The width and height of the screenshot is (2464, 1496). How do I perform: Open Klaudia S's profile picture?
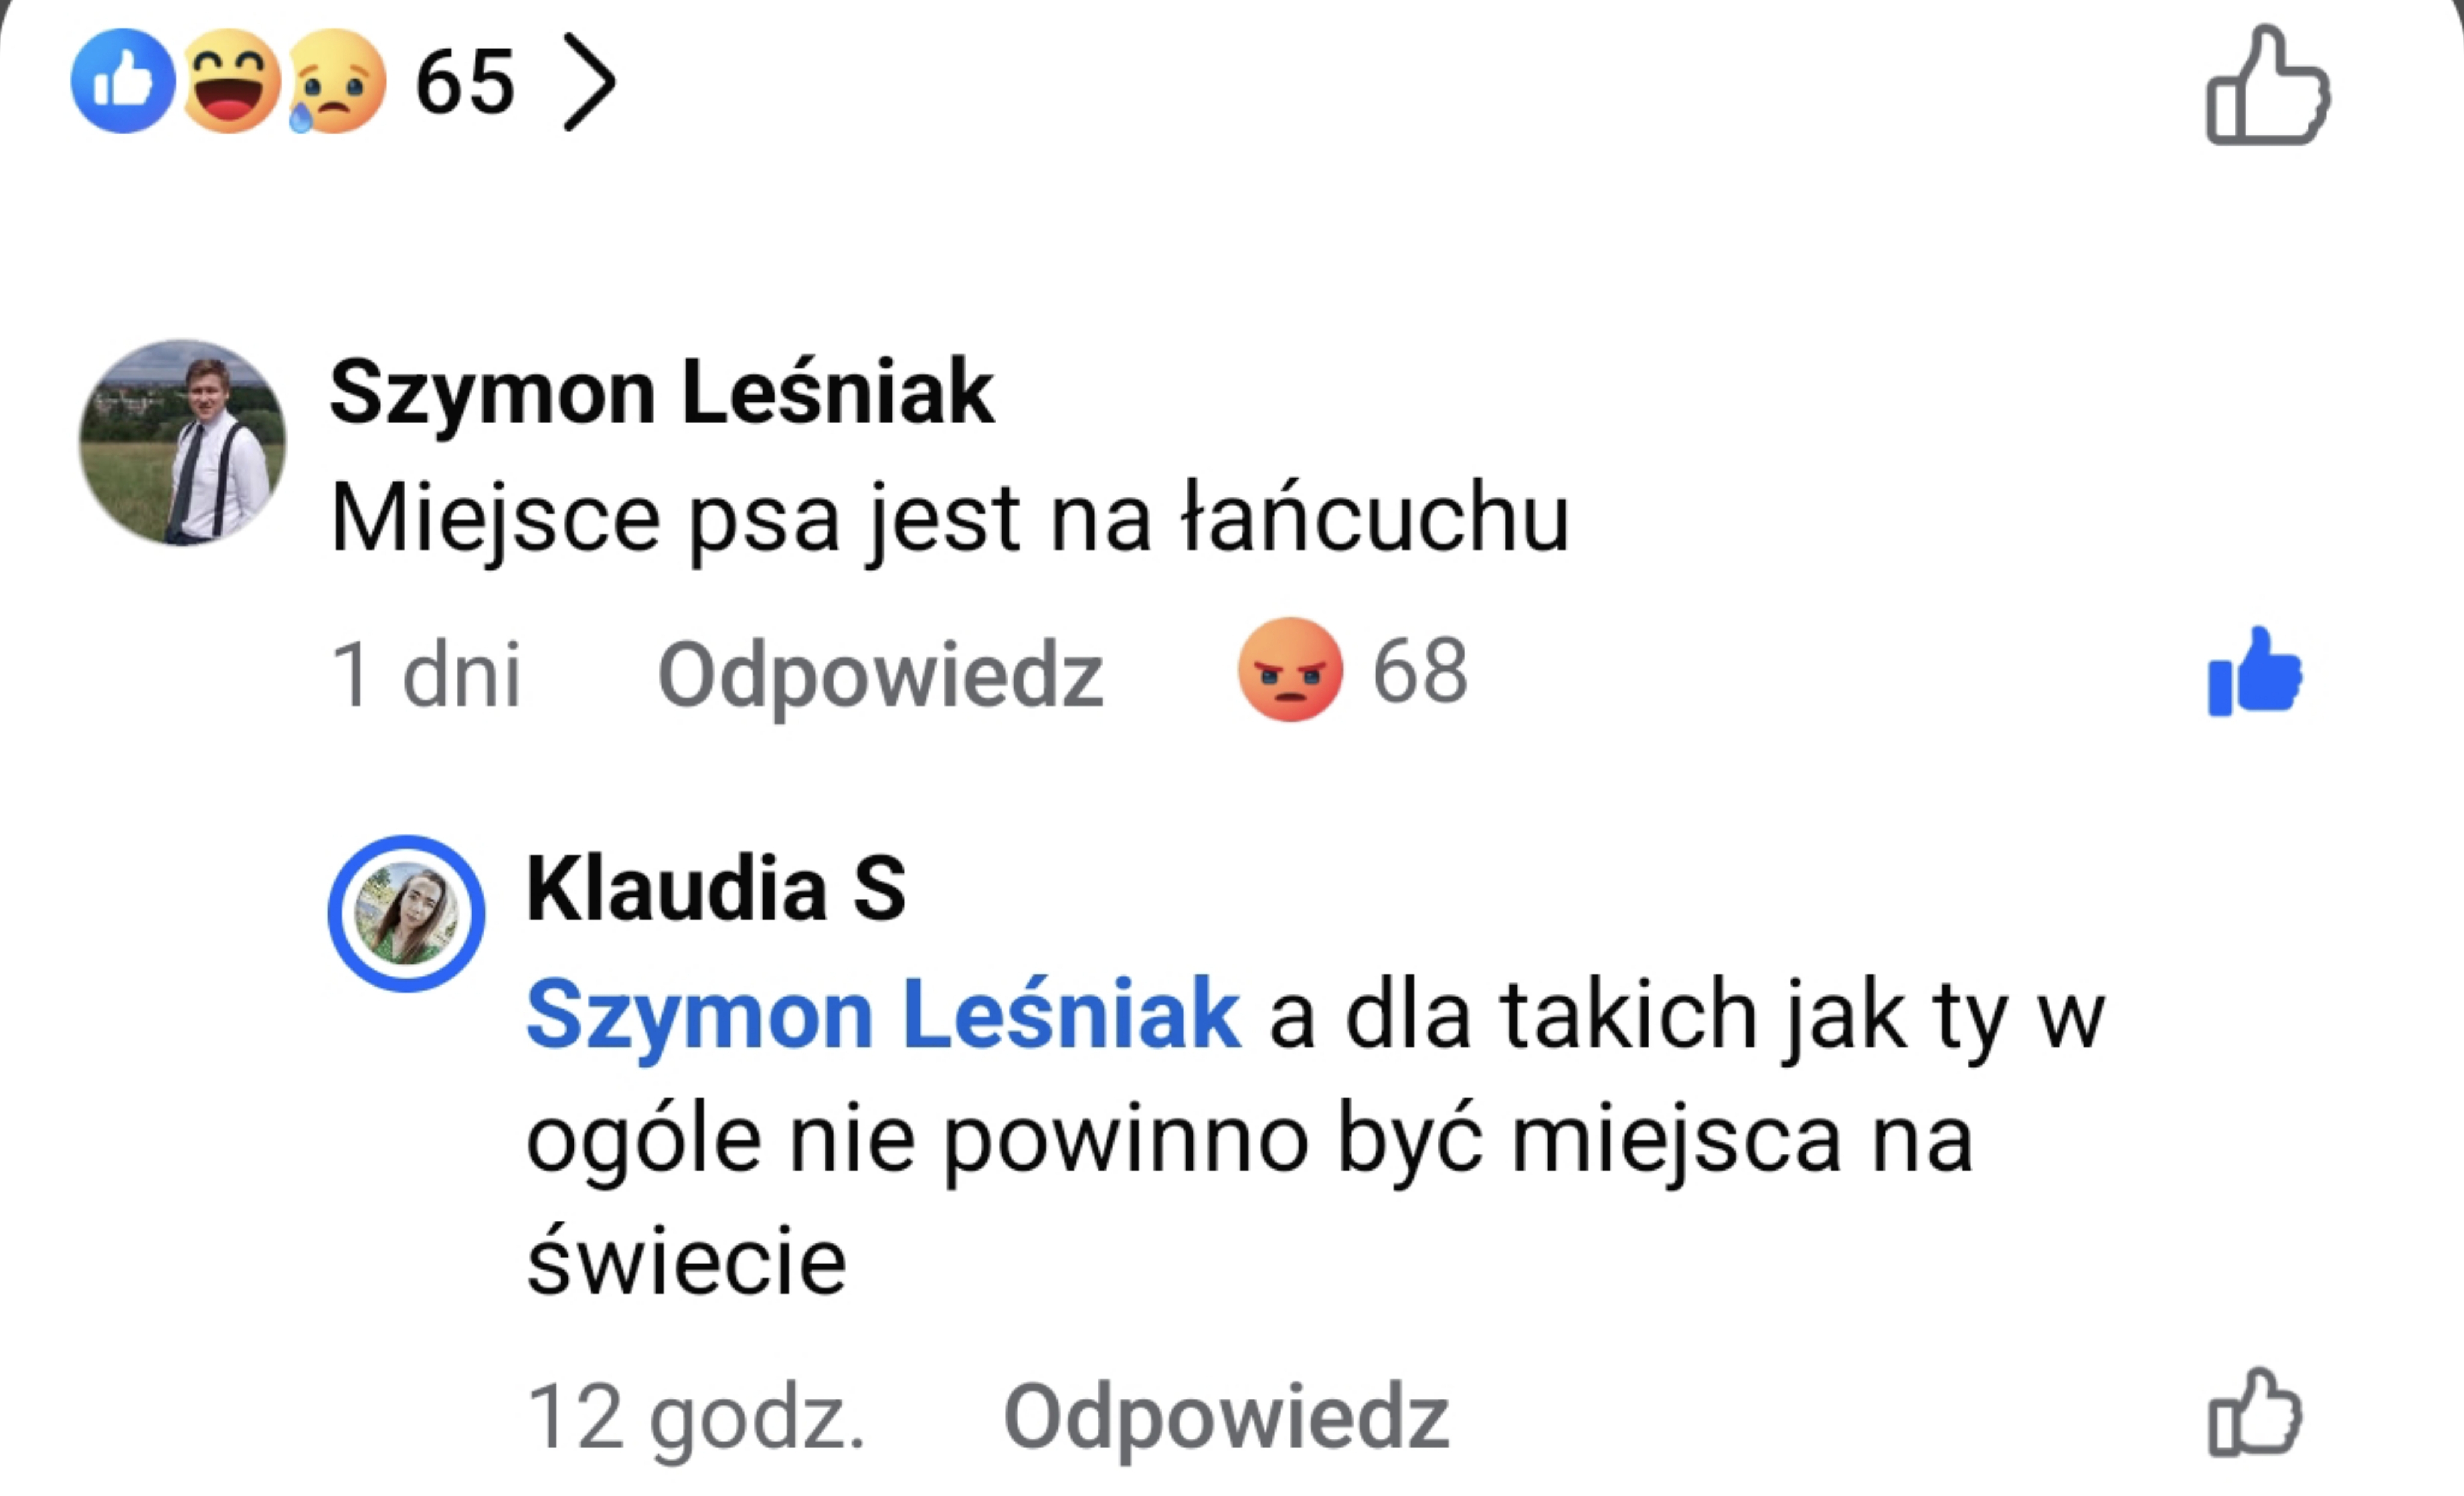coord(406,913)
